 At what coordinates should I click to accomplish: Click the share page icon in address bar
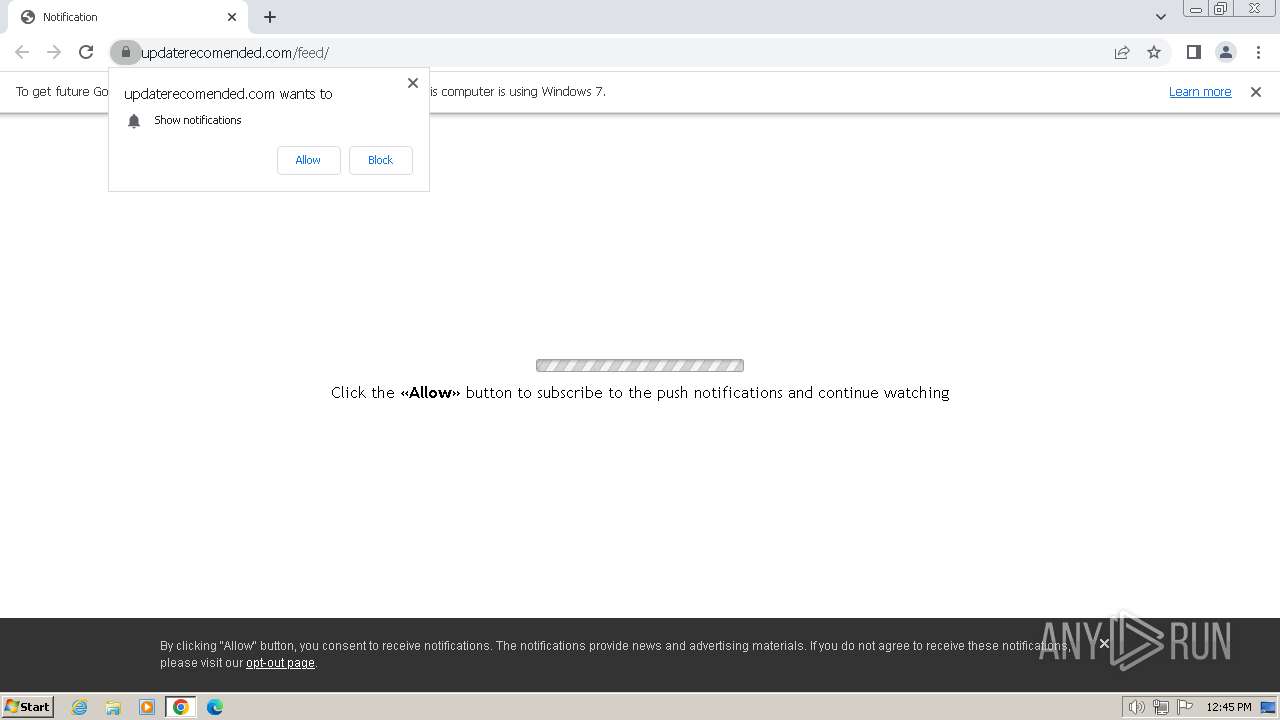click(1122, 52)
